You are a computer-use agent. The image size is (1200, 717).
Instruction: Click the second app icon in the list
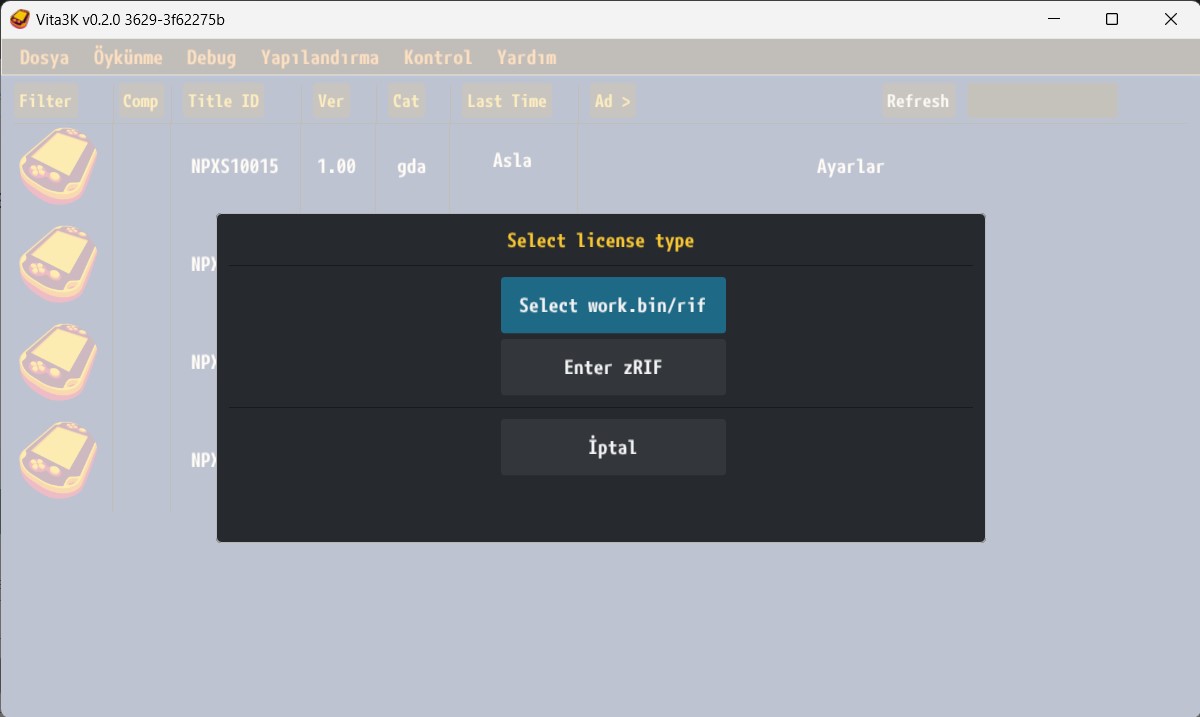[59, 264]
